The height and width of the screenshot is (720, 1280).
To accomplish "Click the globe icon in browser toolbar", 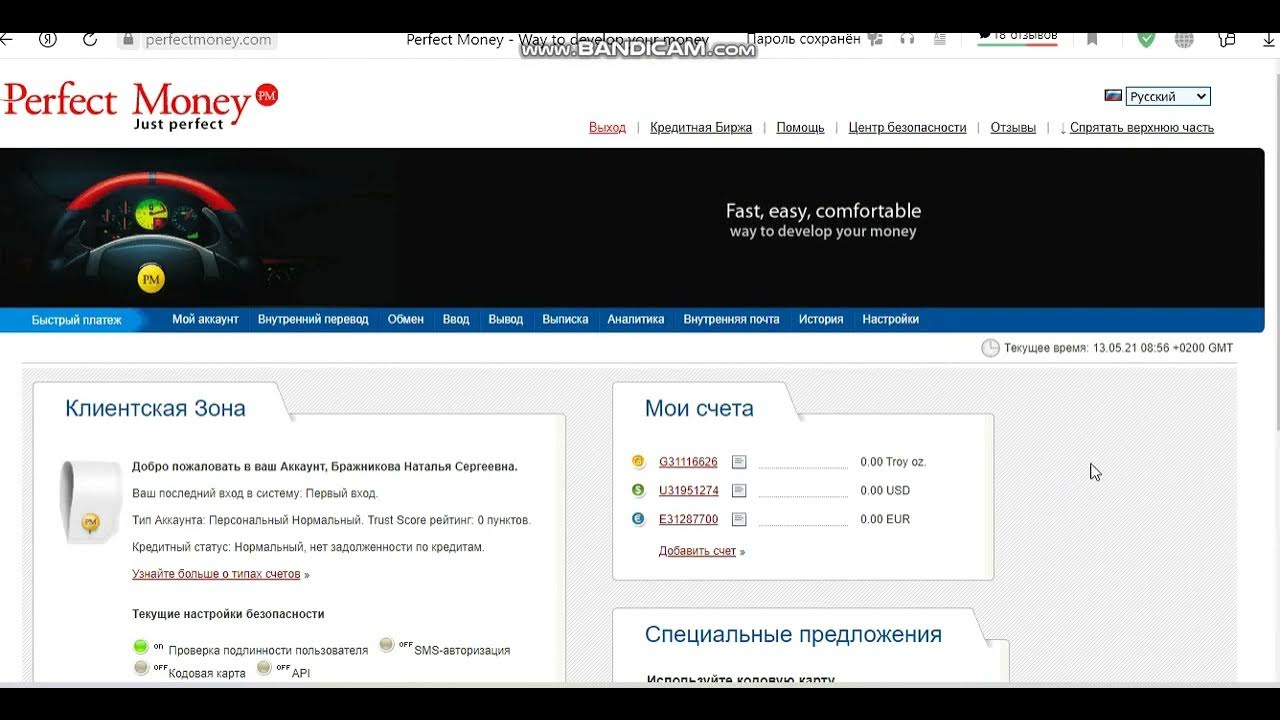I will coord(1184,40).
